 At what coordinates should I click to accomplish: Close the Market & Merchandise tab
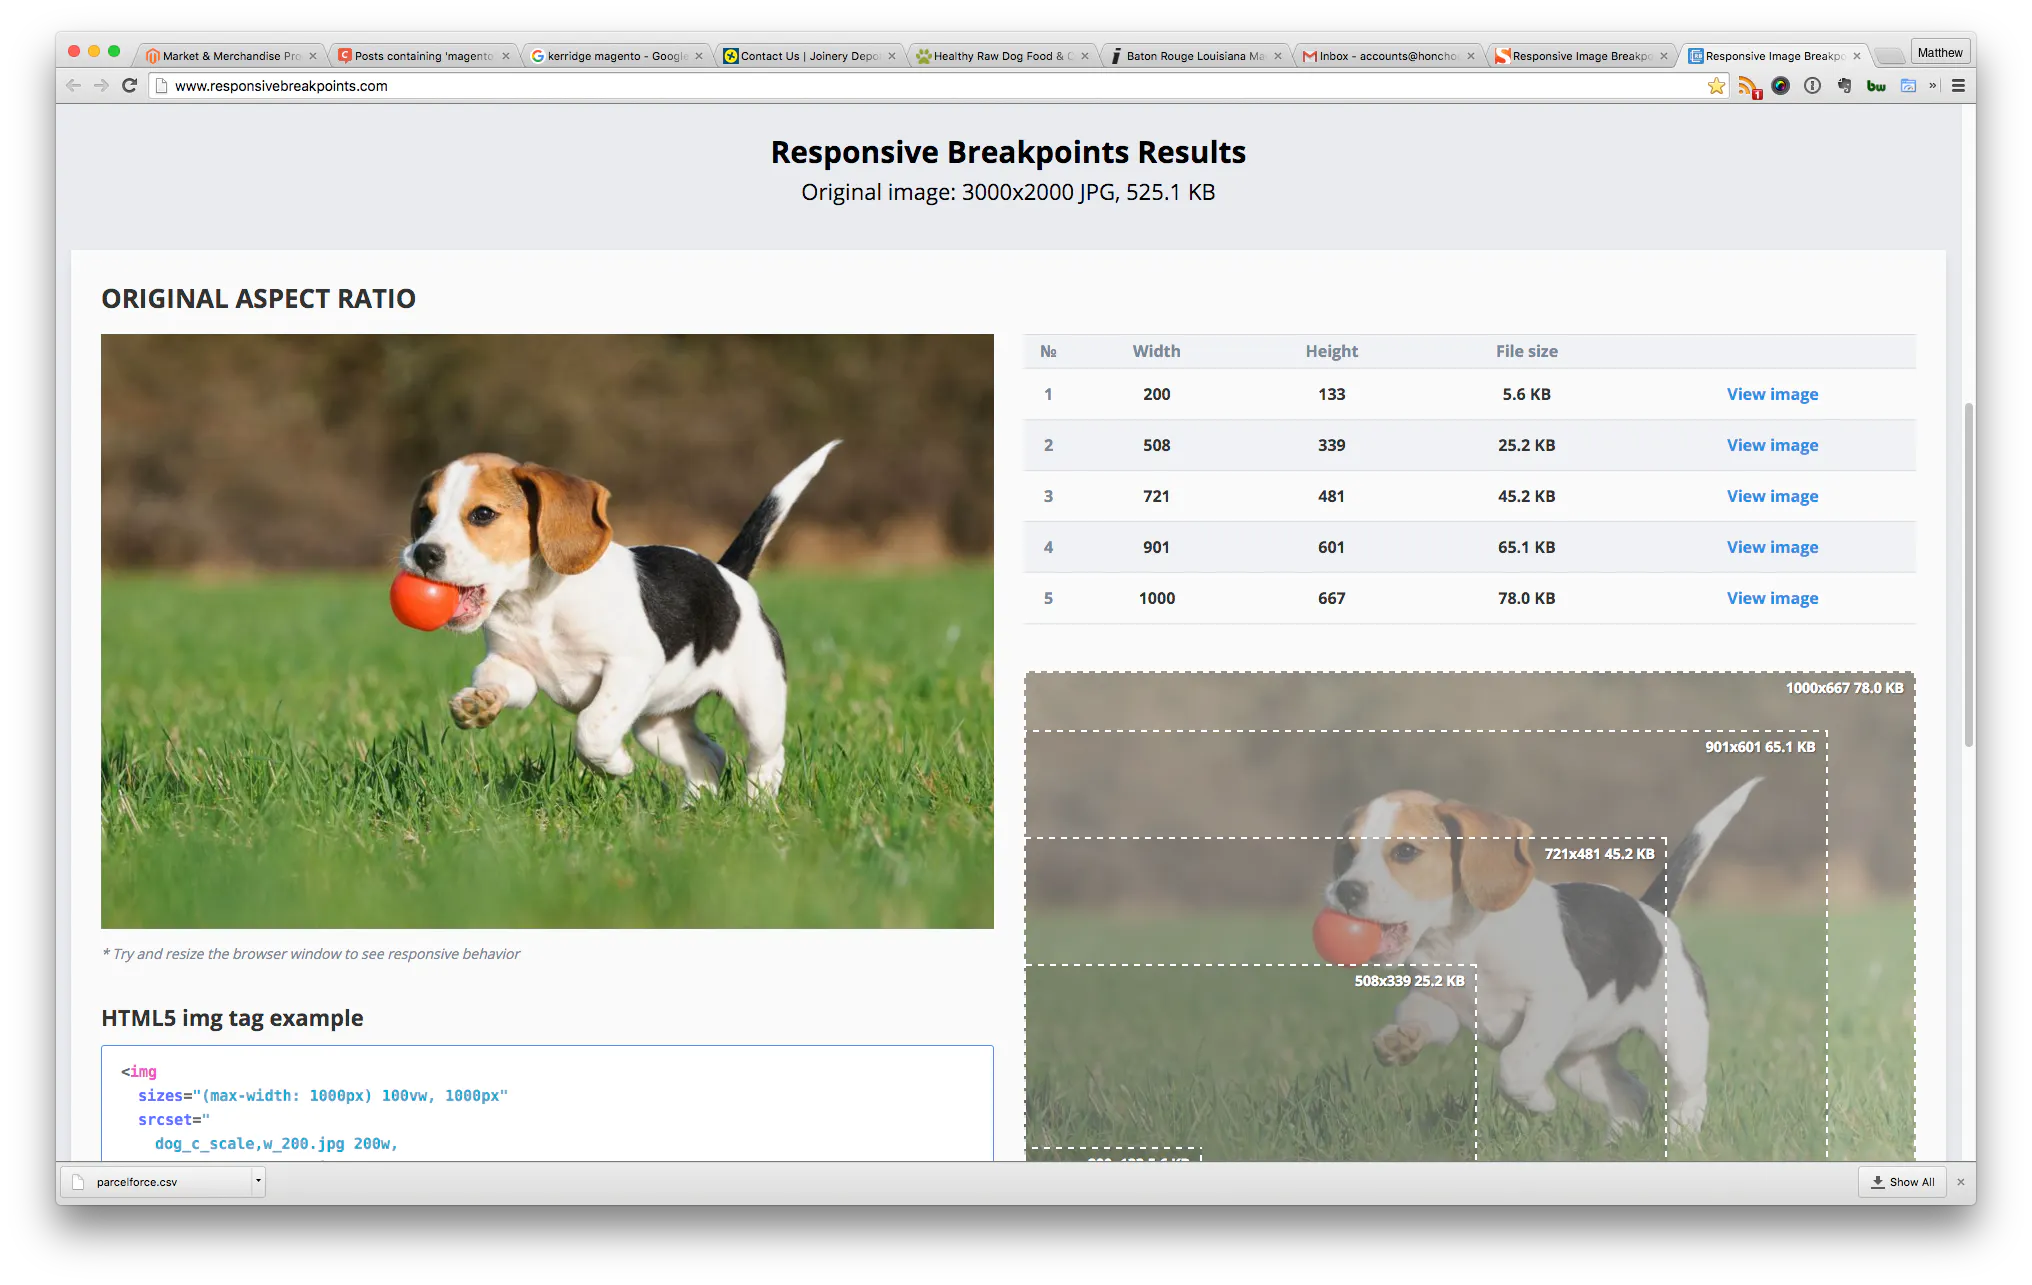coord(313,56)
